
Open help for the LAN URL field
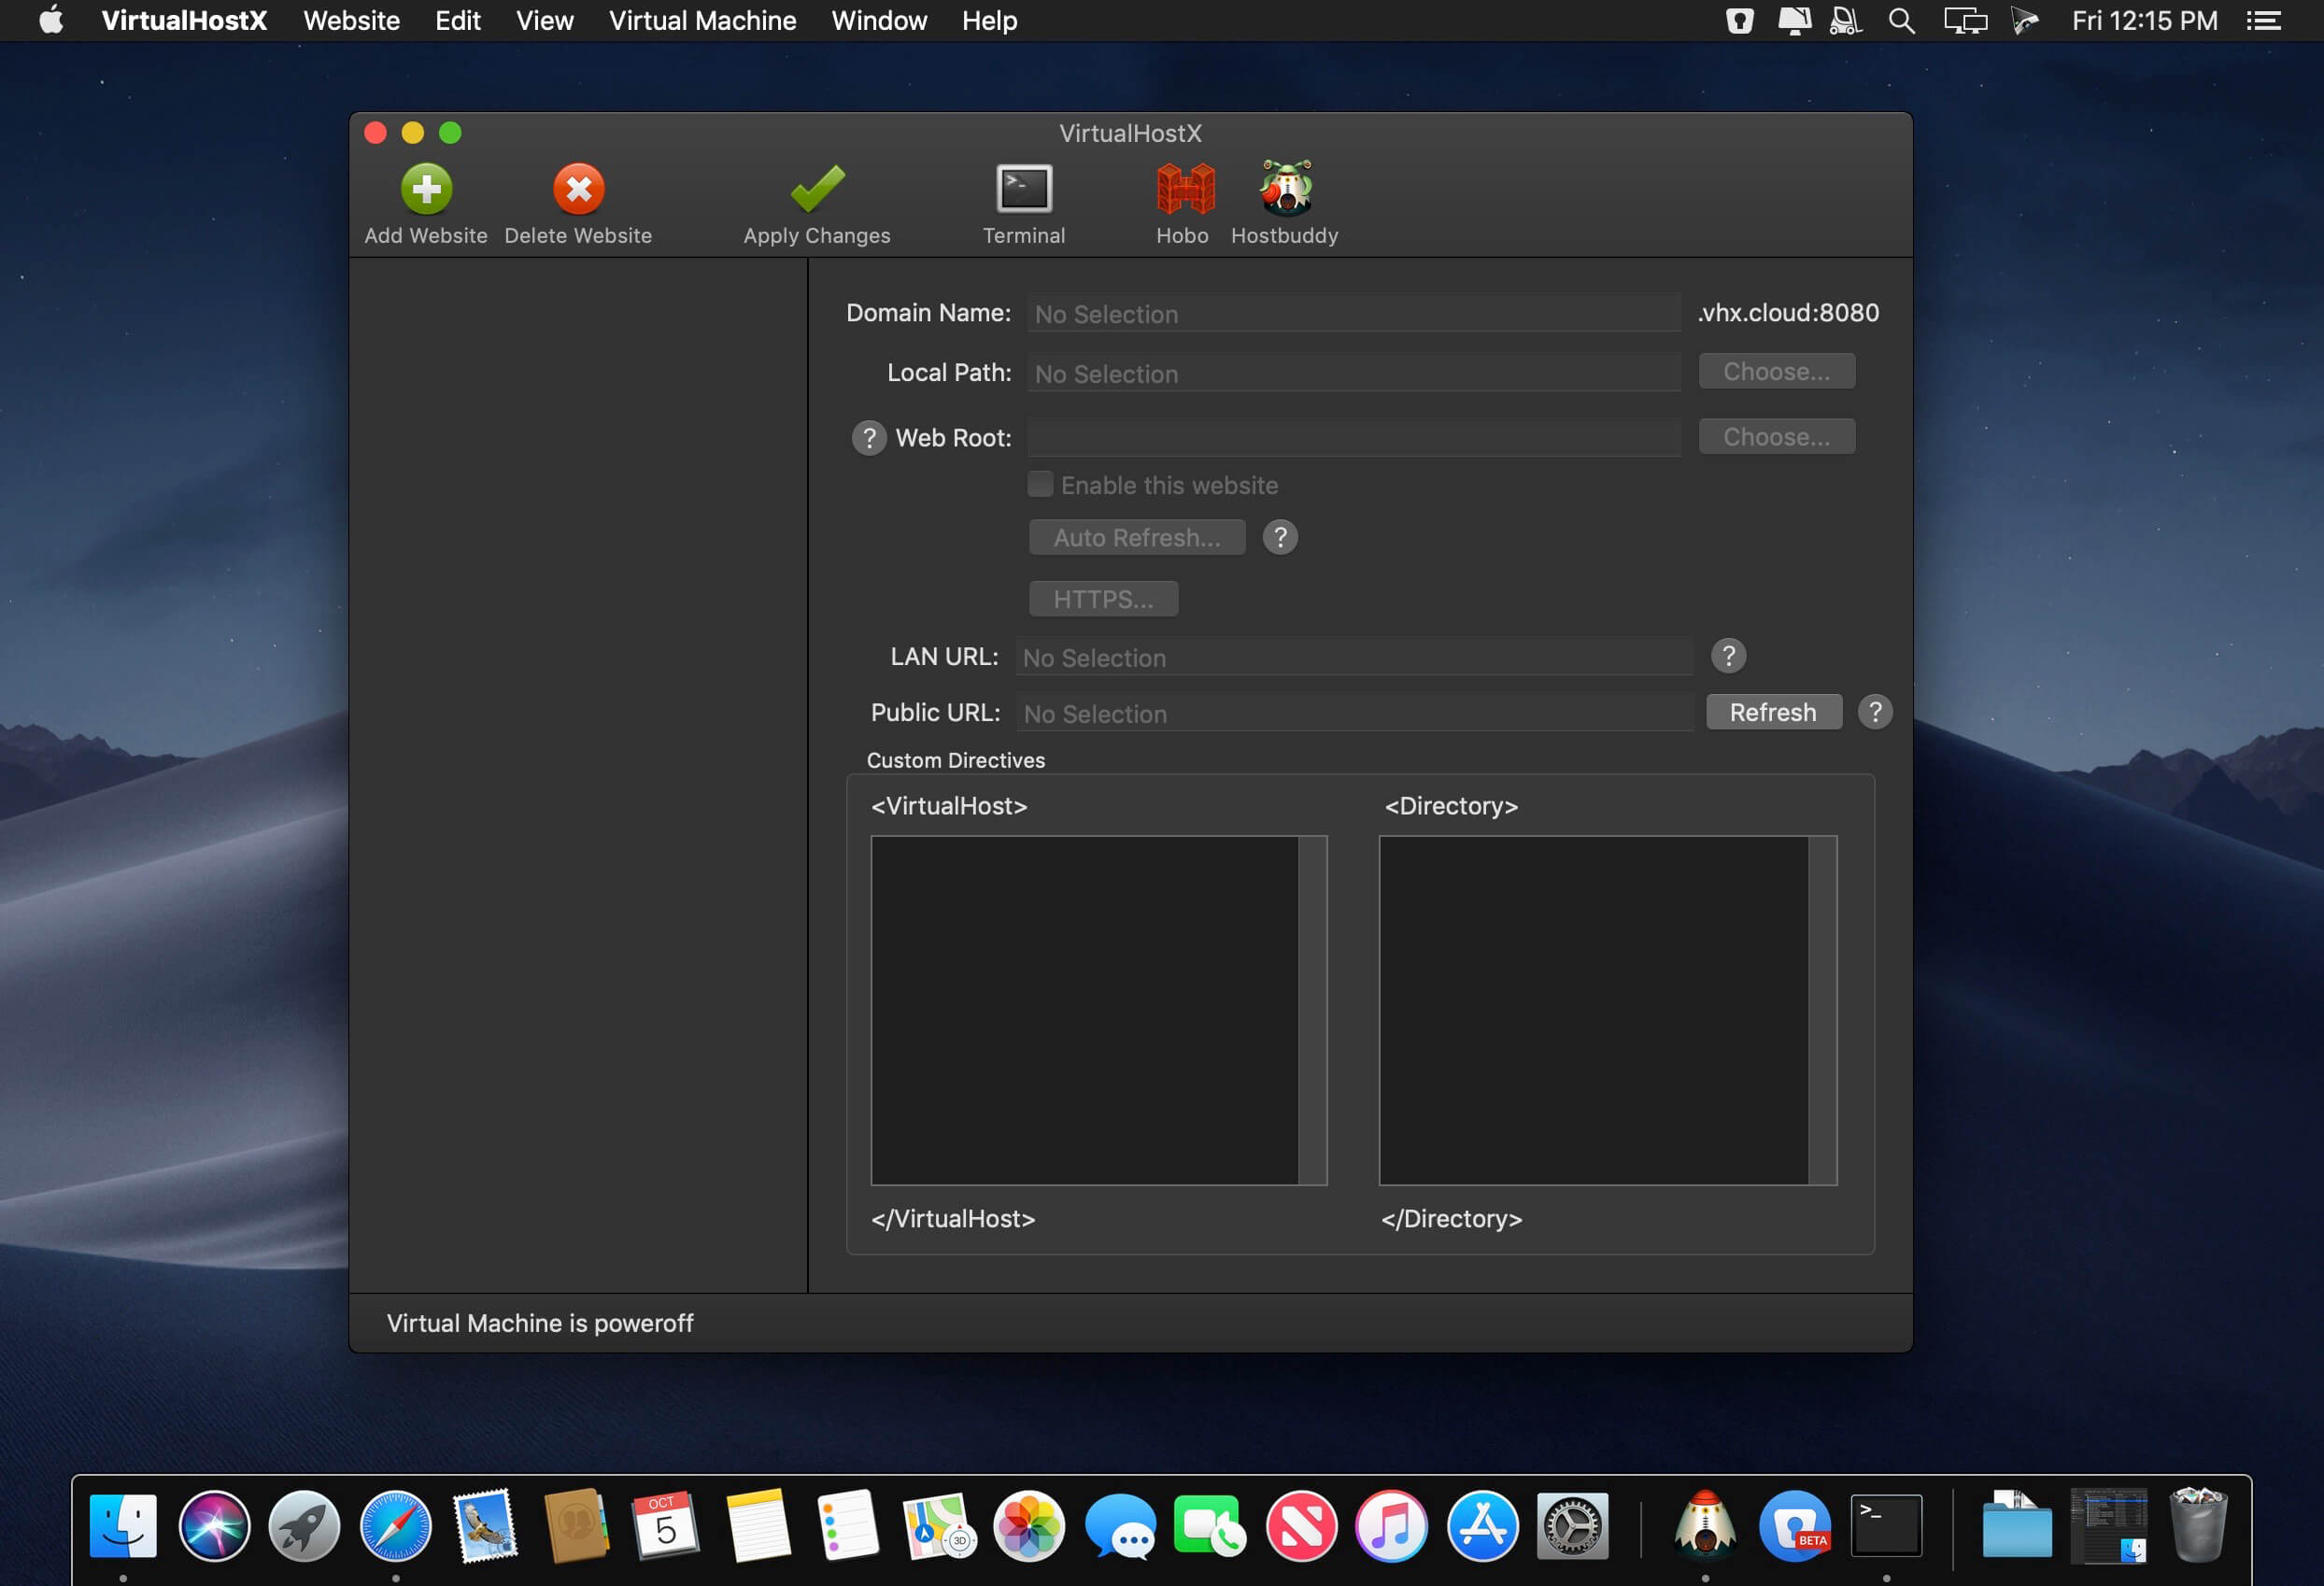pyautogui.click(x=1727, y=656)
